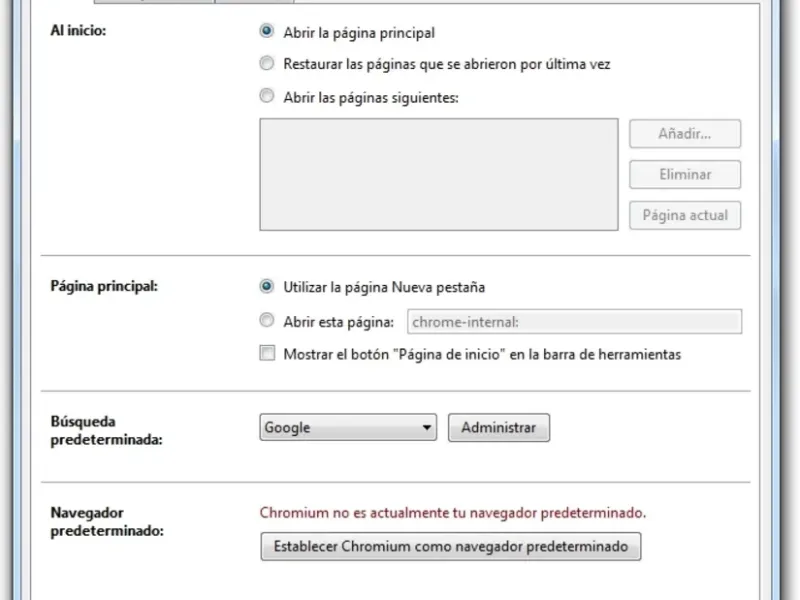Click the 'chrome-internal:' URL text field
800x600 pixels.
[x=574, y=321]
